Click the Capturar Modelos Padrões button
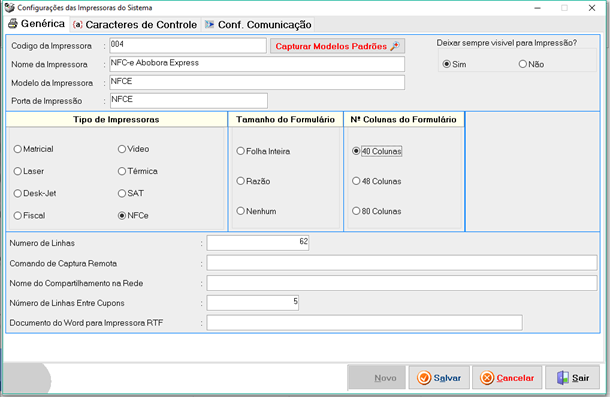Screen dimensions: 610x397 (337, 46)
